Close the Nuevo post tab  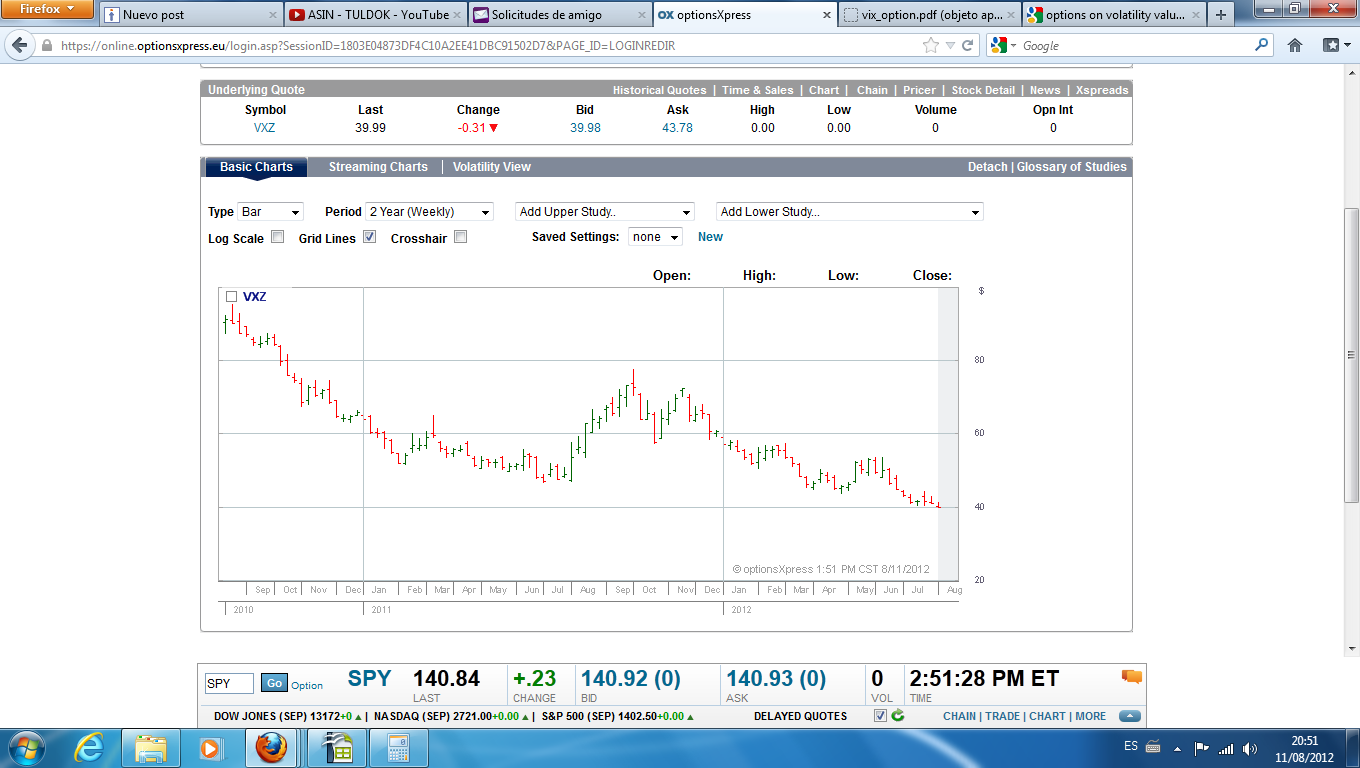(x=274, y=15)
